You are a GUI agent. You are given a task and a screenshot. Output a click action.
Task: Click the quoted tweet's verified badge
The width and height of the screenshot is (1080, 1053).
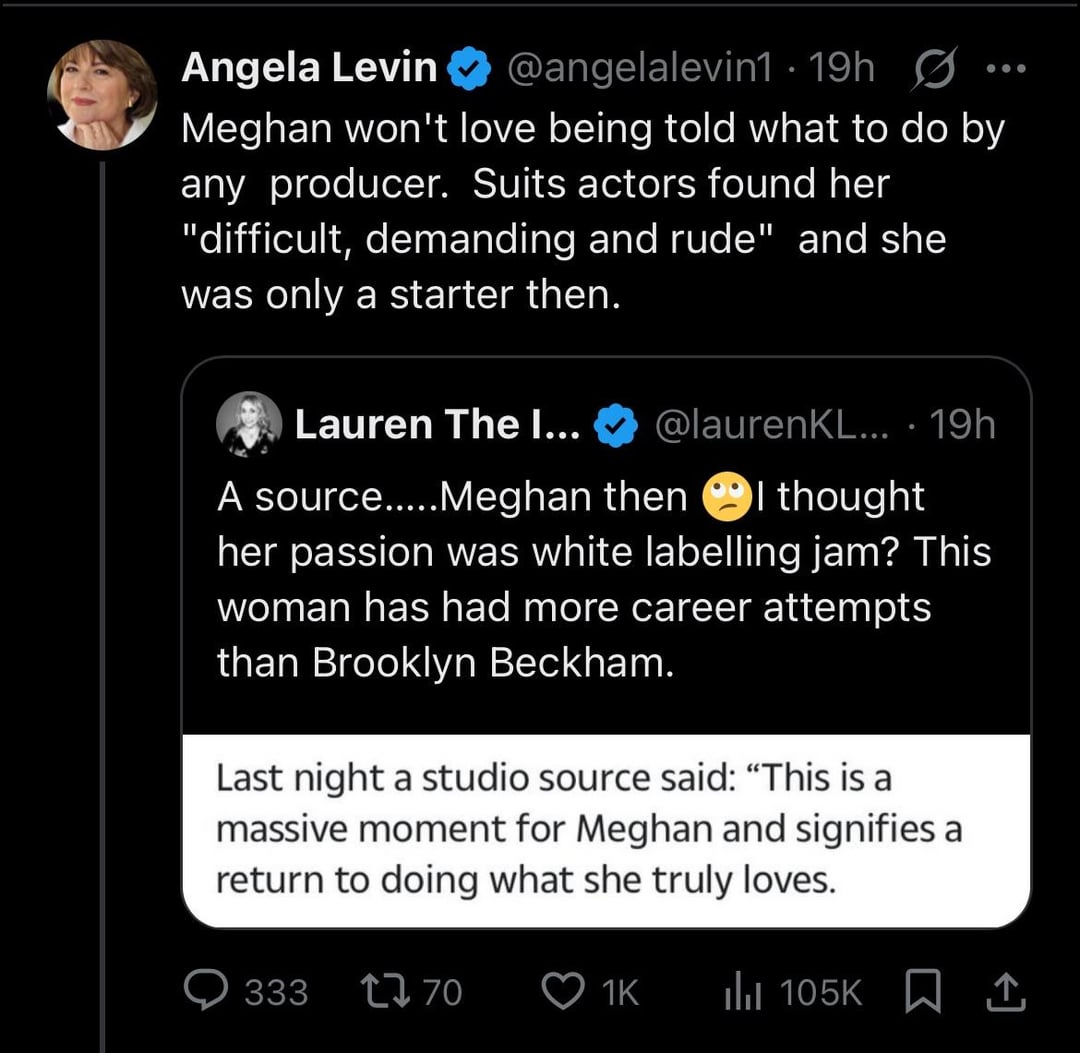[616, 427]
